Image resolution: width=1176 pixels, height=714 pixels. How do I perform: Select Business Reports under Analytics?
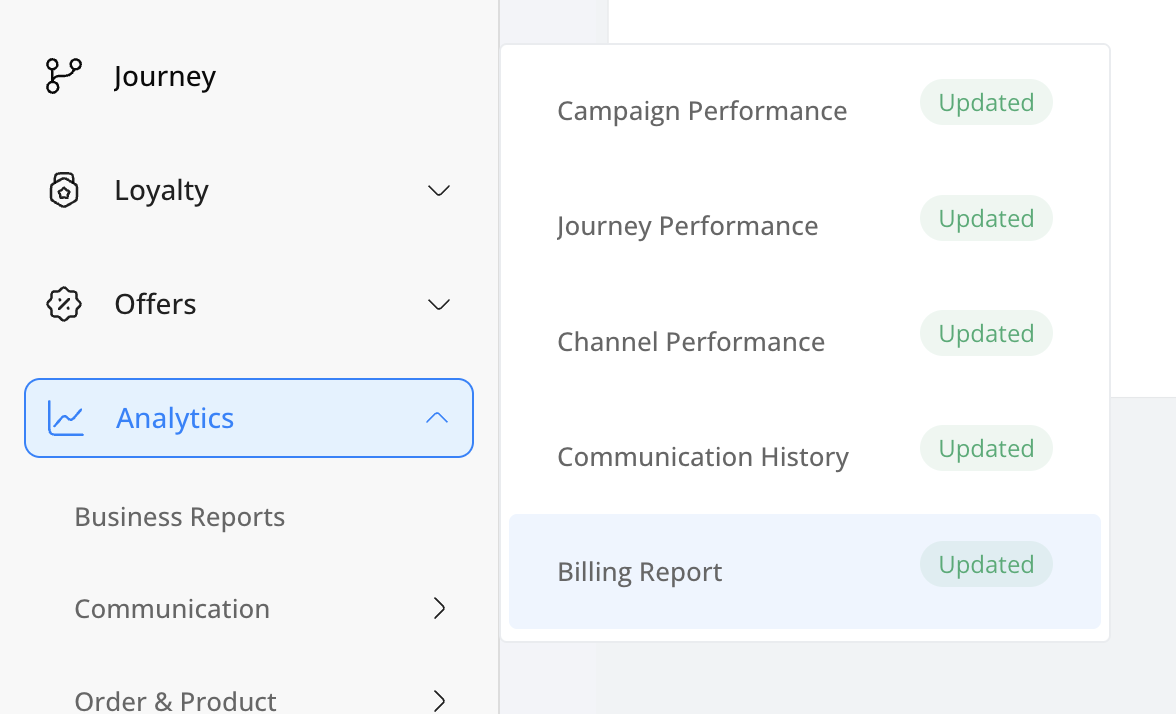click(x=180, y=517)
